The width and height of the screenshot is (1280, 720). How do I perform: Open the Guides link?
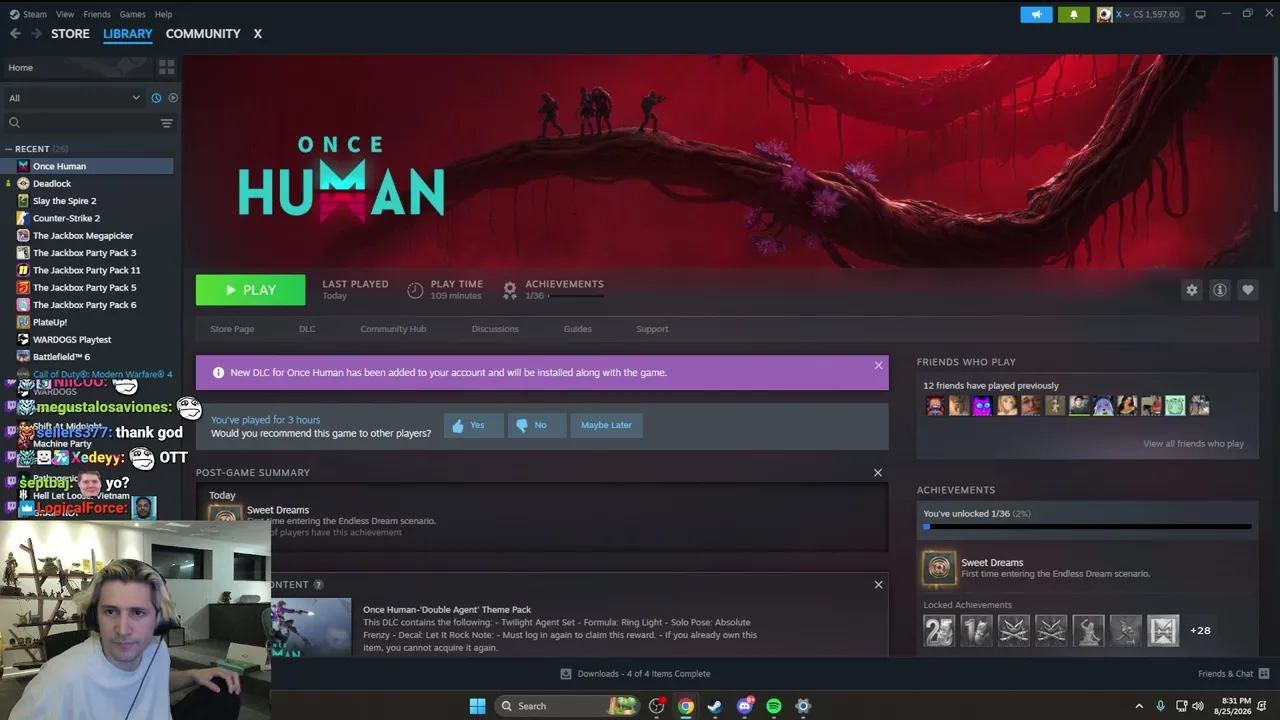point(577,329)
